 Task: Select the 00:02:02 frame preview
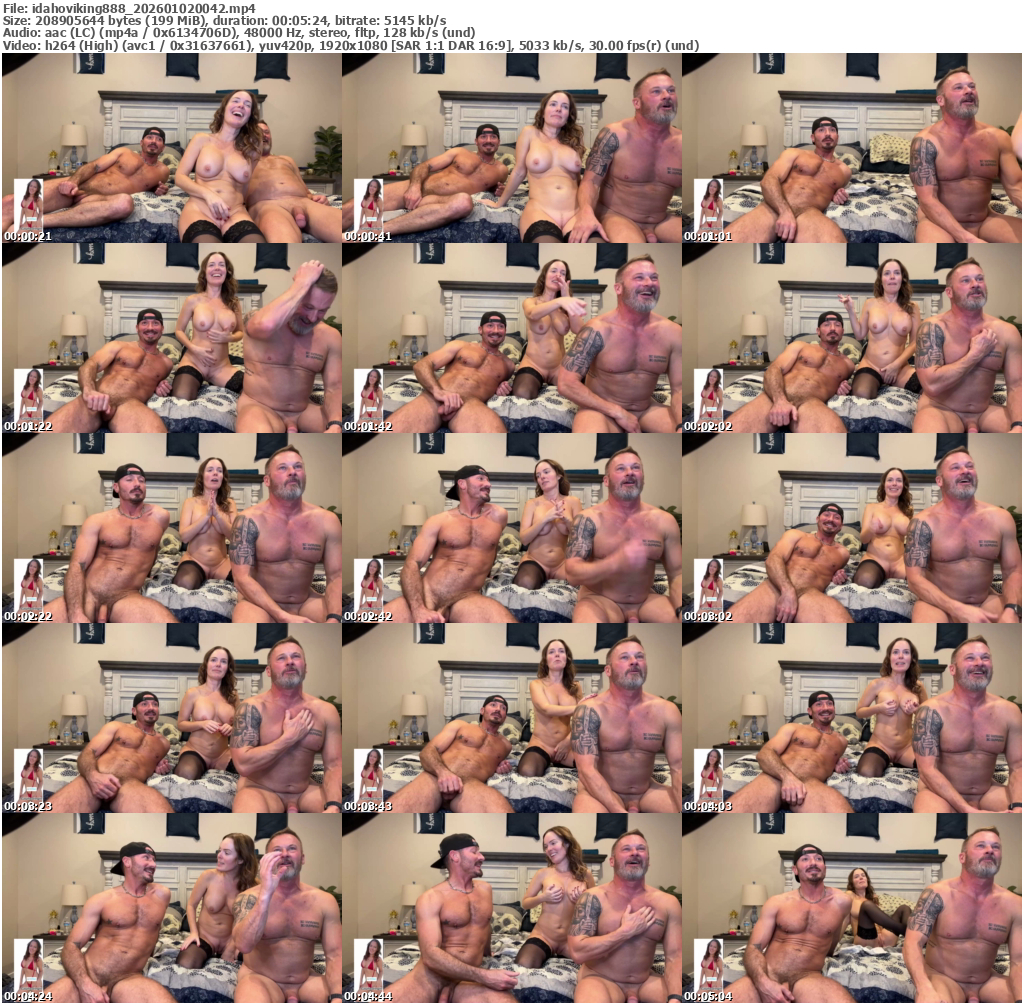coord(852,338)
